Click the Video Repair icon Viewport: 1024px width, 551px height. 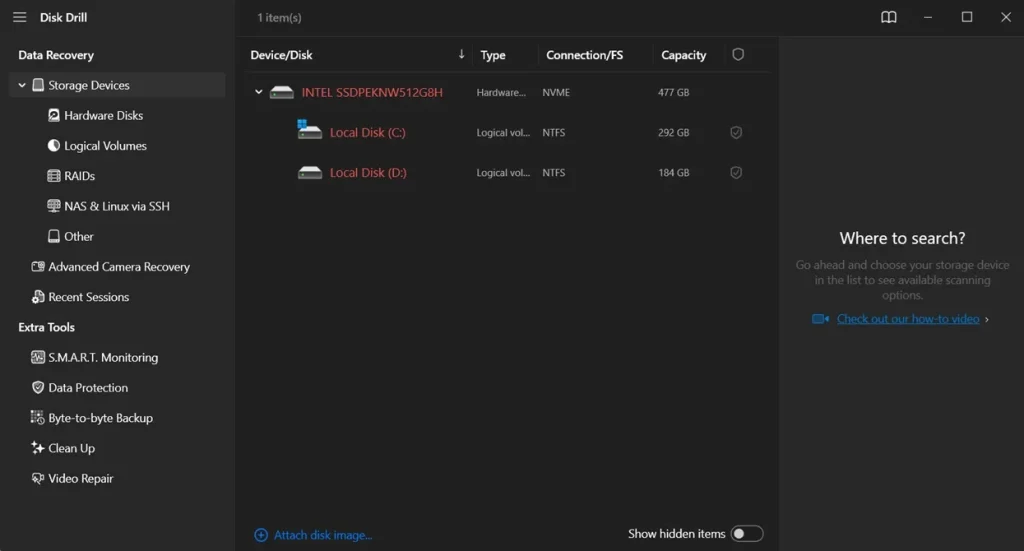click(x=38, y=479)
